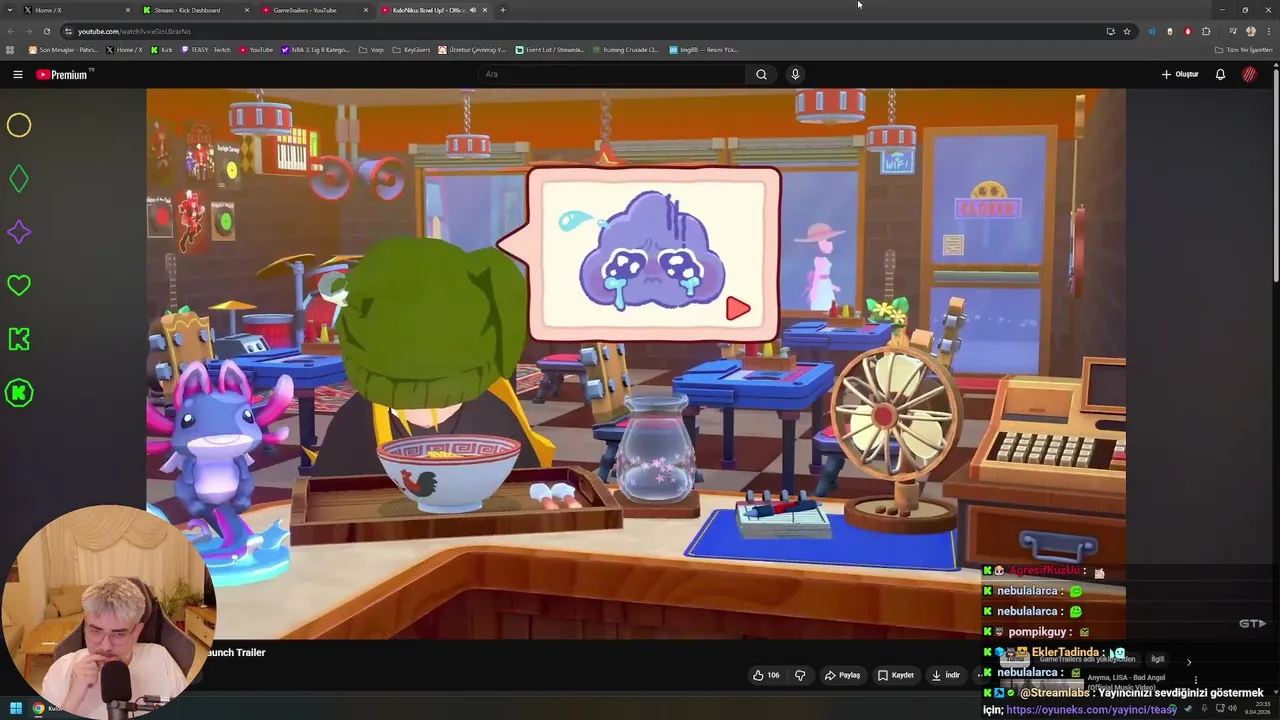Viewport: 1280px width, 720px height.
Task: Dislike the video with thumbs-down icon
Action: click(800, 675)
